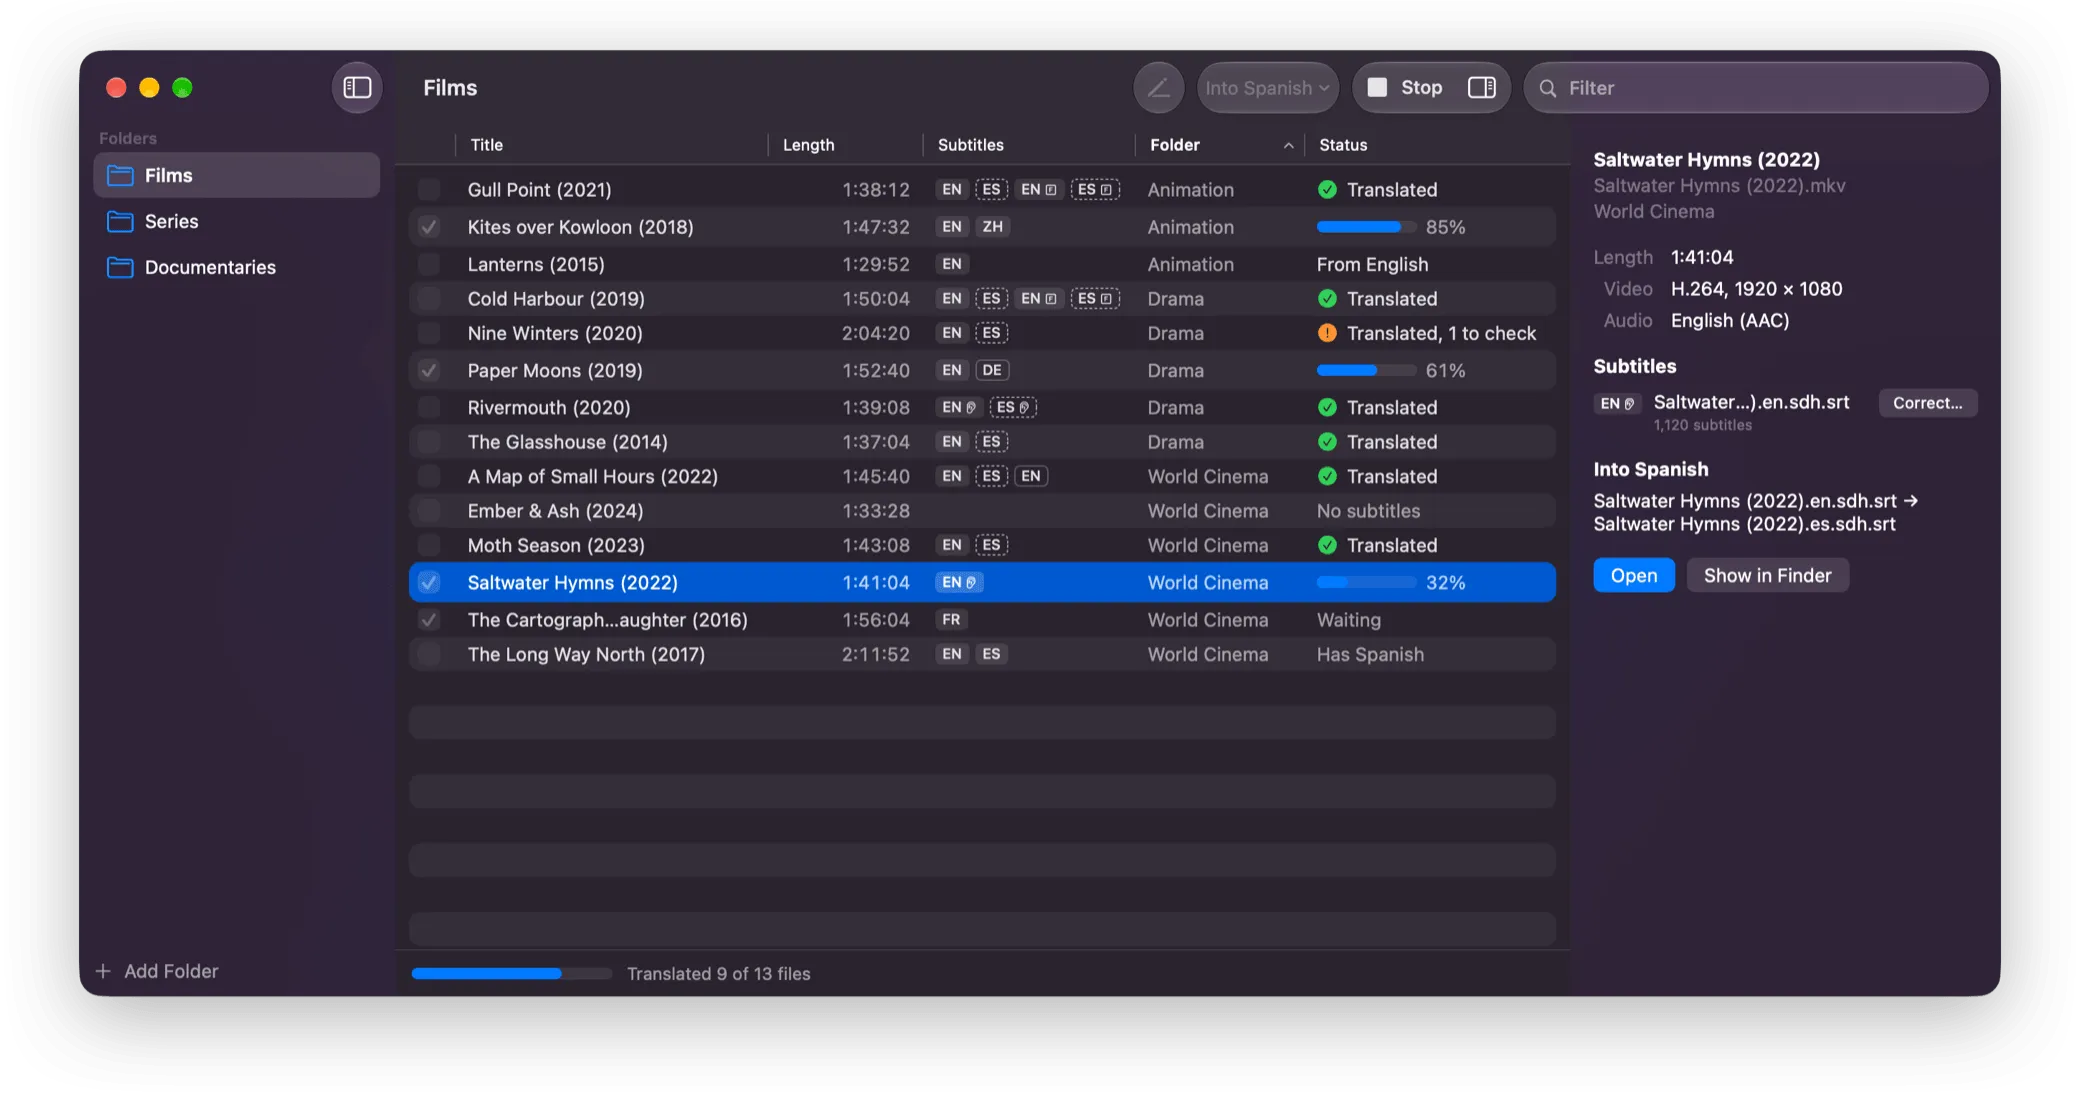Open the Series folder in sidebar

coord(237,221)
